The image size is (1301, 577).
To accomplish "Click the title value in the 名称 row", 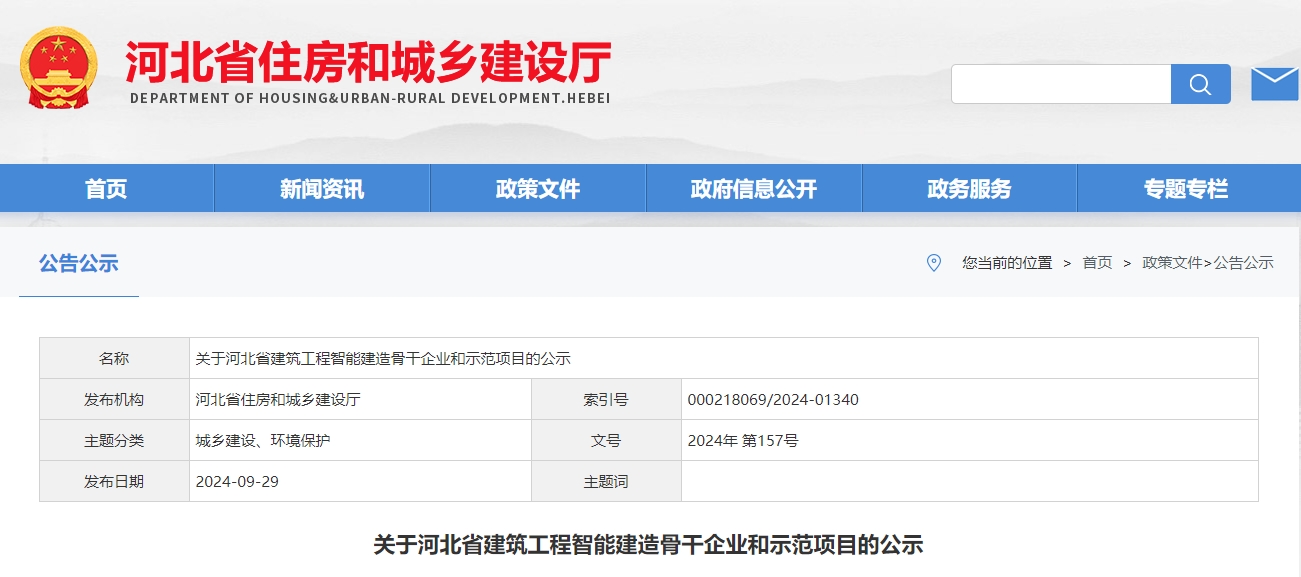I will 383,358.
